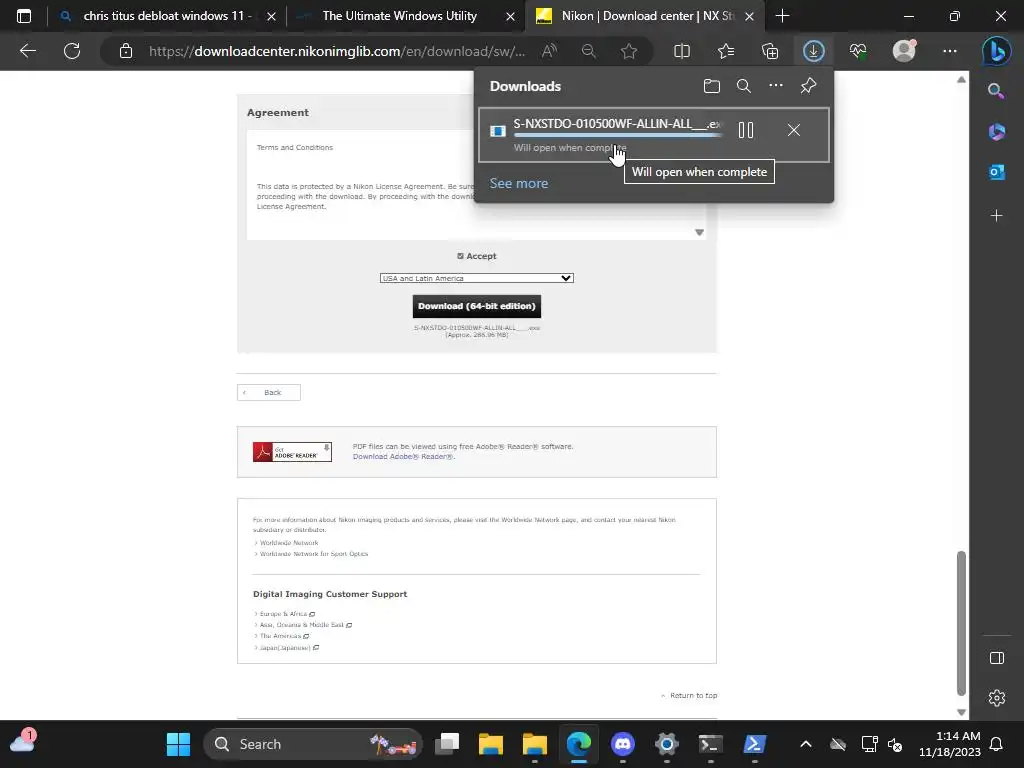Open Discord from the taskbar
1024x768 pixels.
pyautogui.click(x=622, y=744)
